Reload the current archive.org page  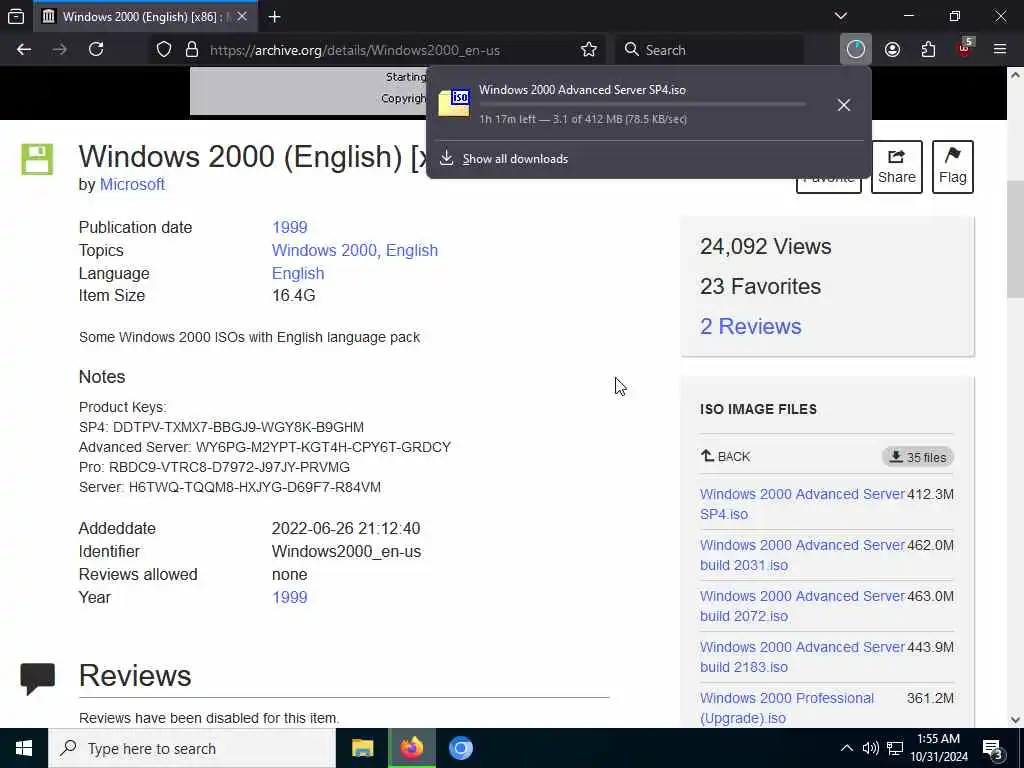(x=96, y=50)
